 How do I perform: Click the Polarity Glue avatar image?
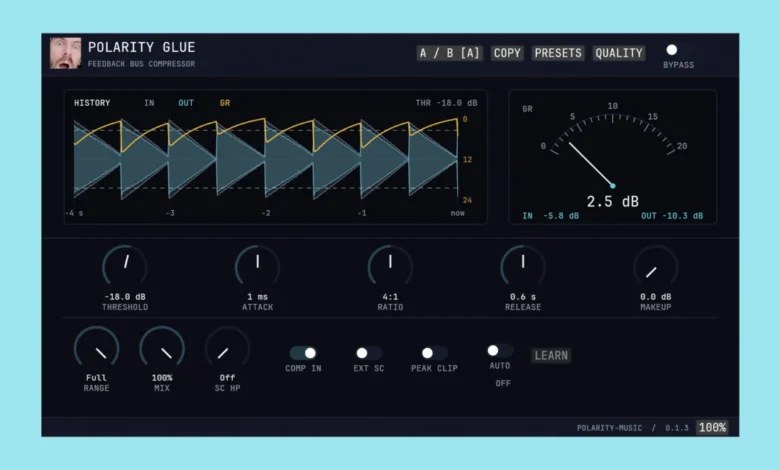pyautogui.click(x=65, y=53)
